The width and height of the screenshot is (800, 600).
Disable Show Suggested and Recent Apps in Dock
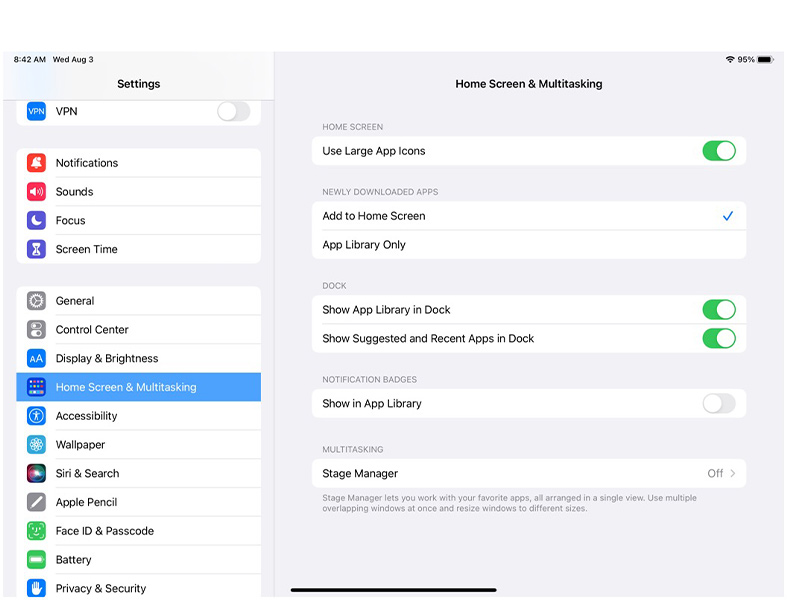[x=719, y=338]
